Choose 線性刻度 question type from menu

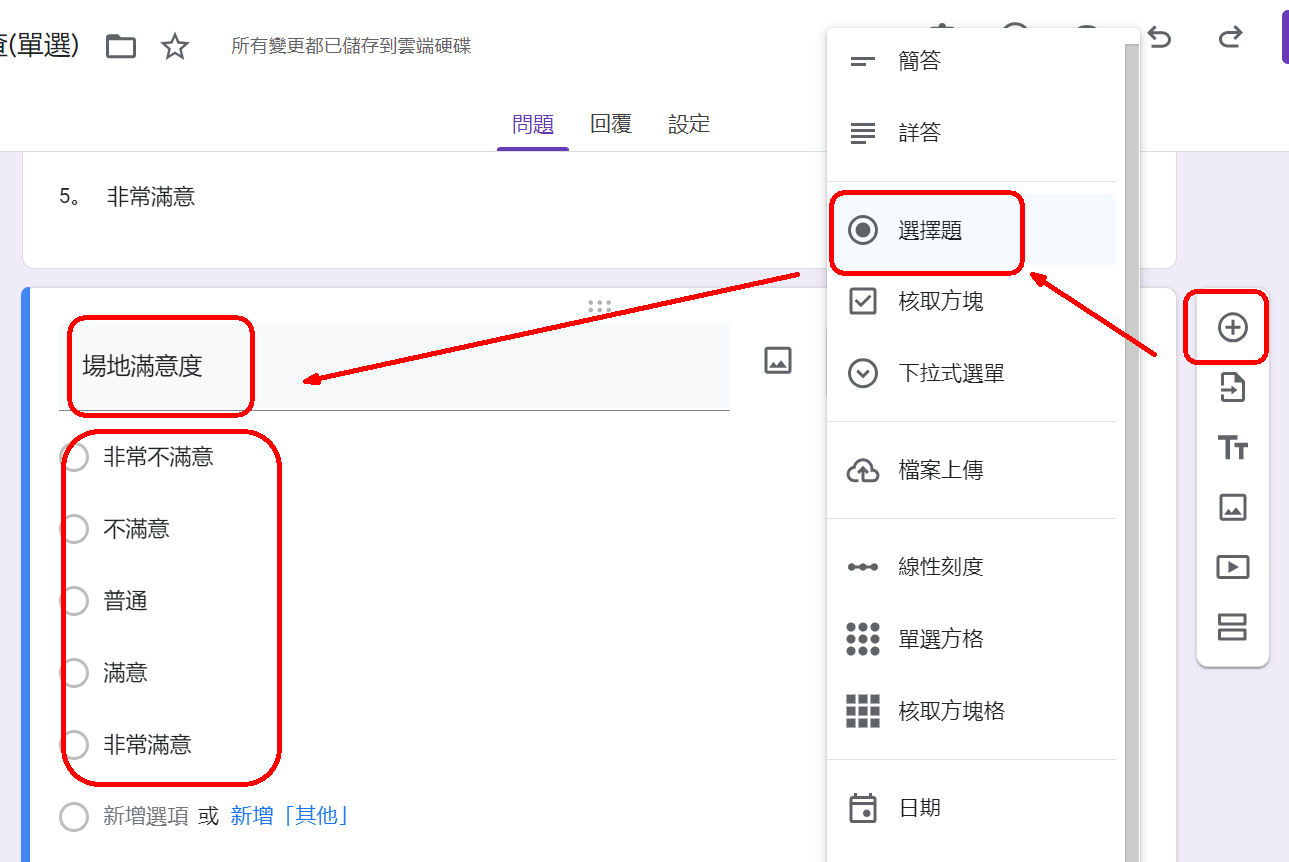click(940, 567)
